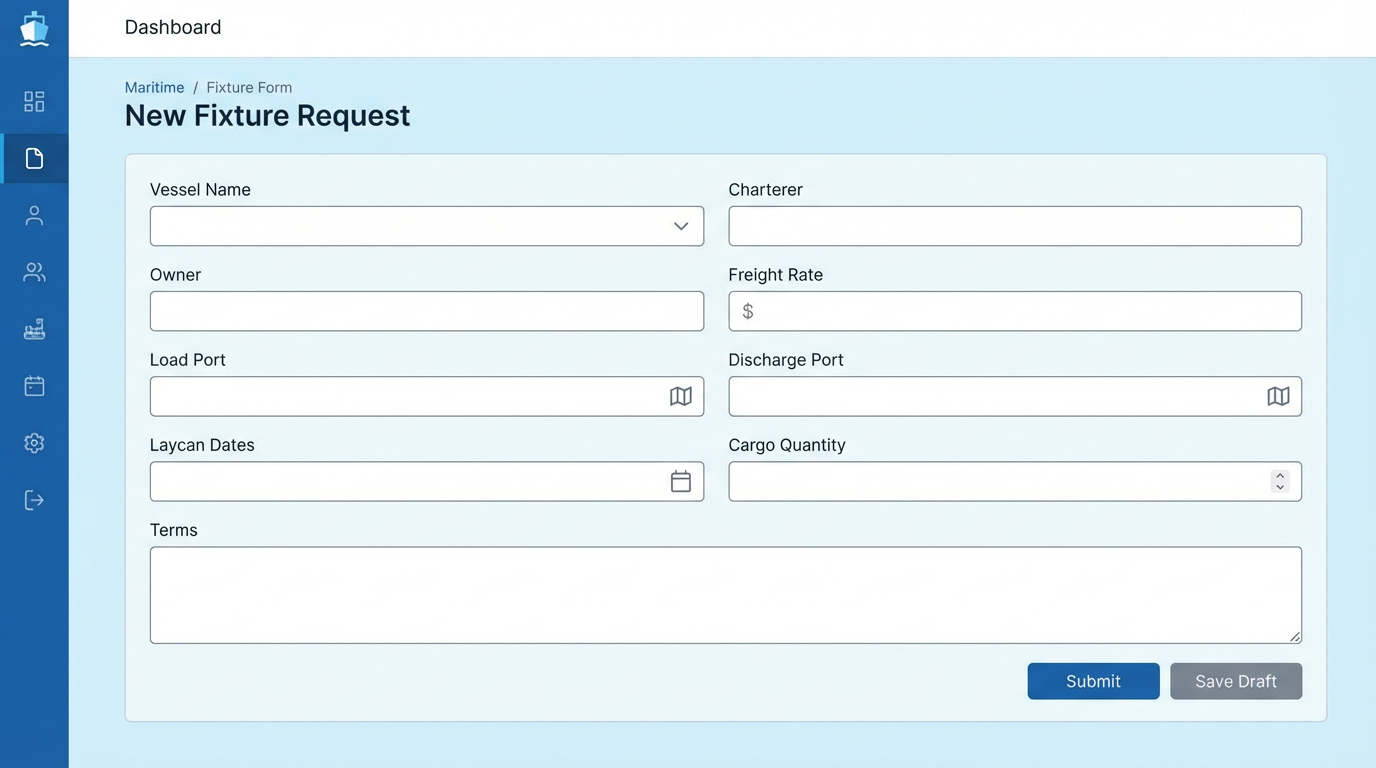Open map picker in Load Port field
The height and width of the screenshot is (768, 1376).
680,396
